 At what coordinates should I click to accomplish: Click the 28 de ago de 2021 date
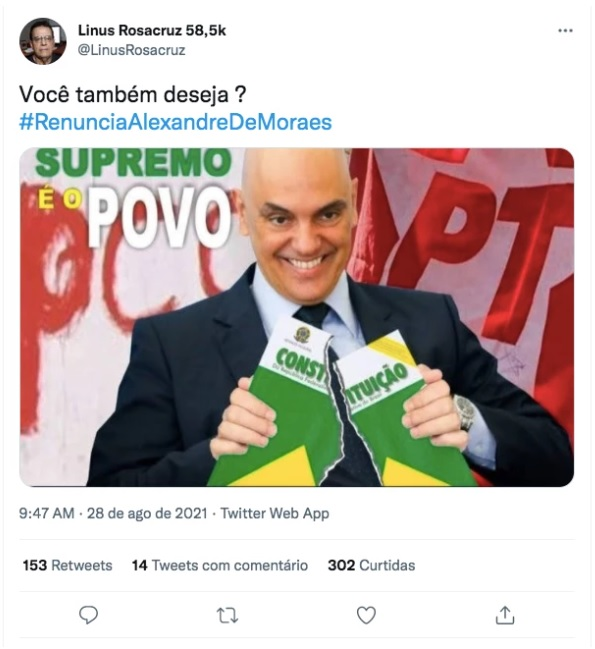pos(147,513)
